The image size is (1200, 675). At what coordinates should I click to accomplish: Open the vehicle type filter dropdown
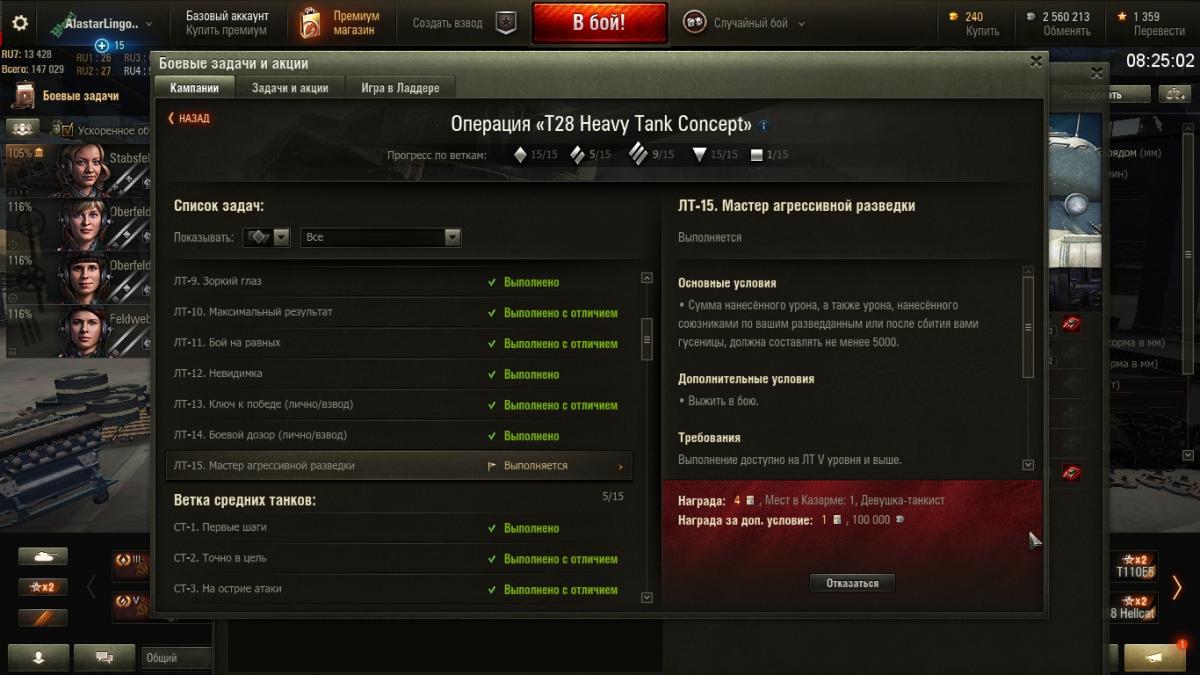click(266, 237)
